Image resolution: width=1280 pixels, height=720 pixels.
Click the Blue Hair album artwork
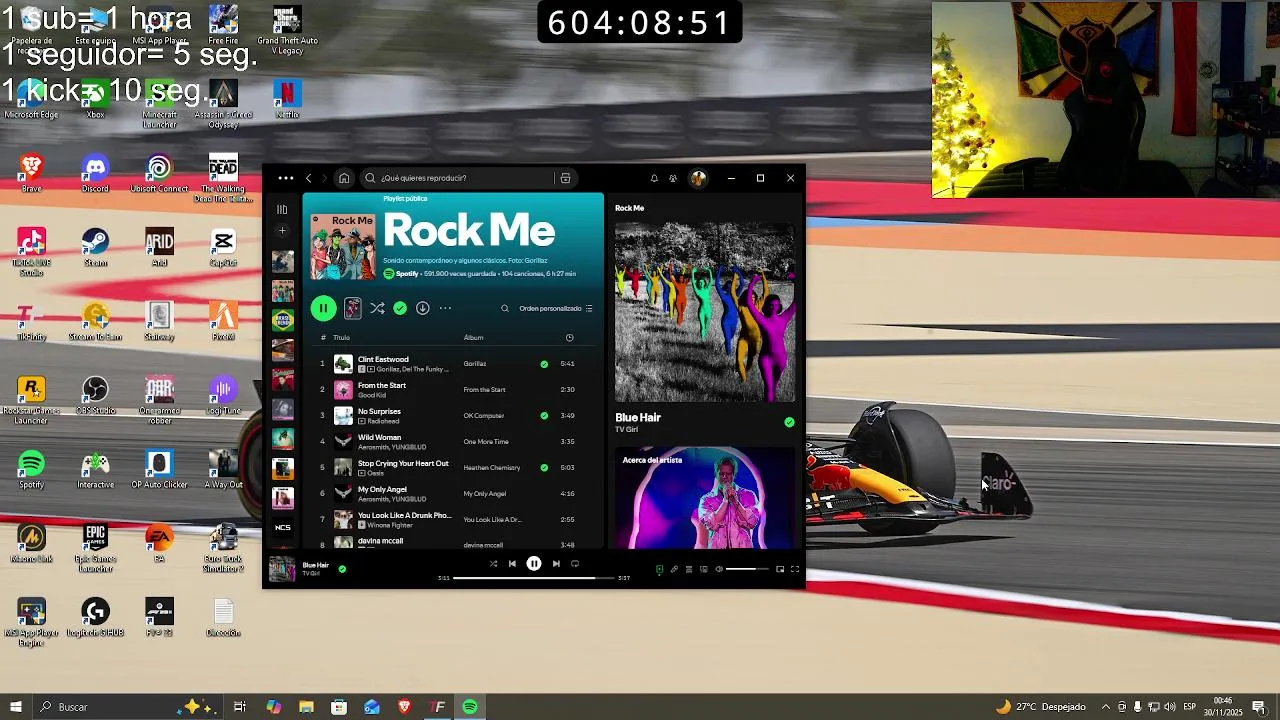[705, 311]
